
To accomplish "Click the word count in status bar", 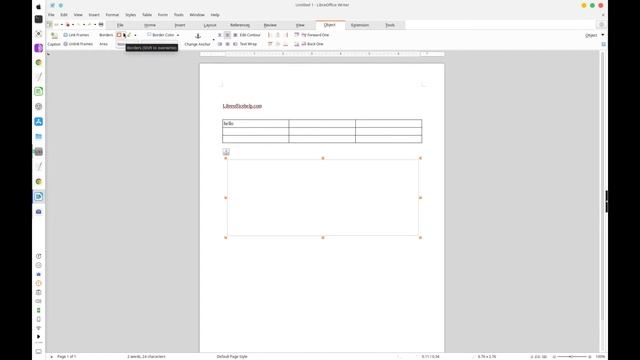I will pos(146,357).
